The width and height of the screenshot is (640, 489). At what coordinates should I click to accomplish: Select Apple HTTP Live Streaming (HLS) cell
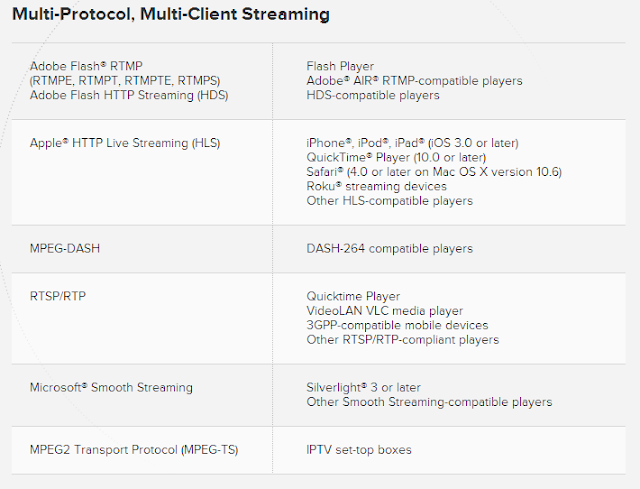142,172
